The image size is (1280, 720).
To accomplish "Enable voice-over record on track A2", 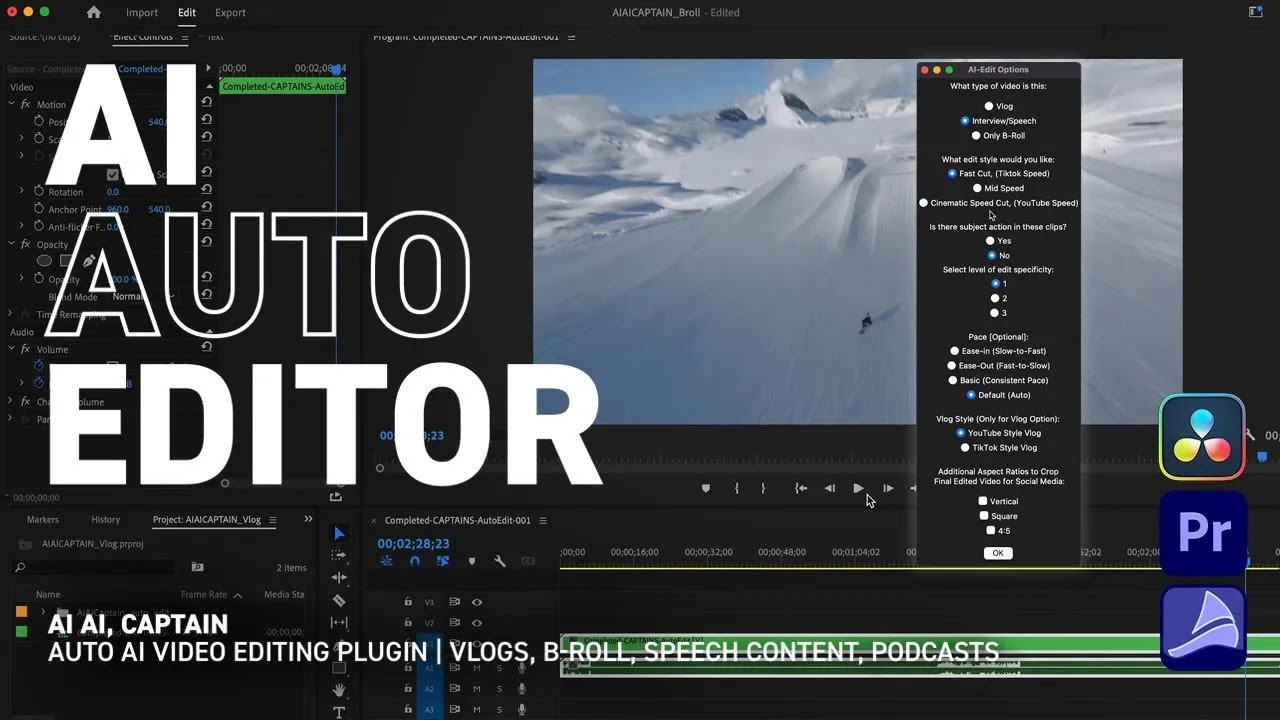I will (521, 688).
